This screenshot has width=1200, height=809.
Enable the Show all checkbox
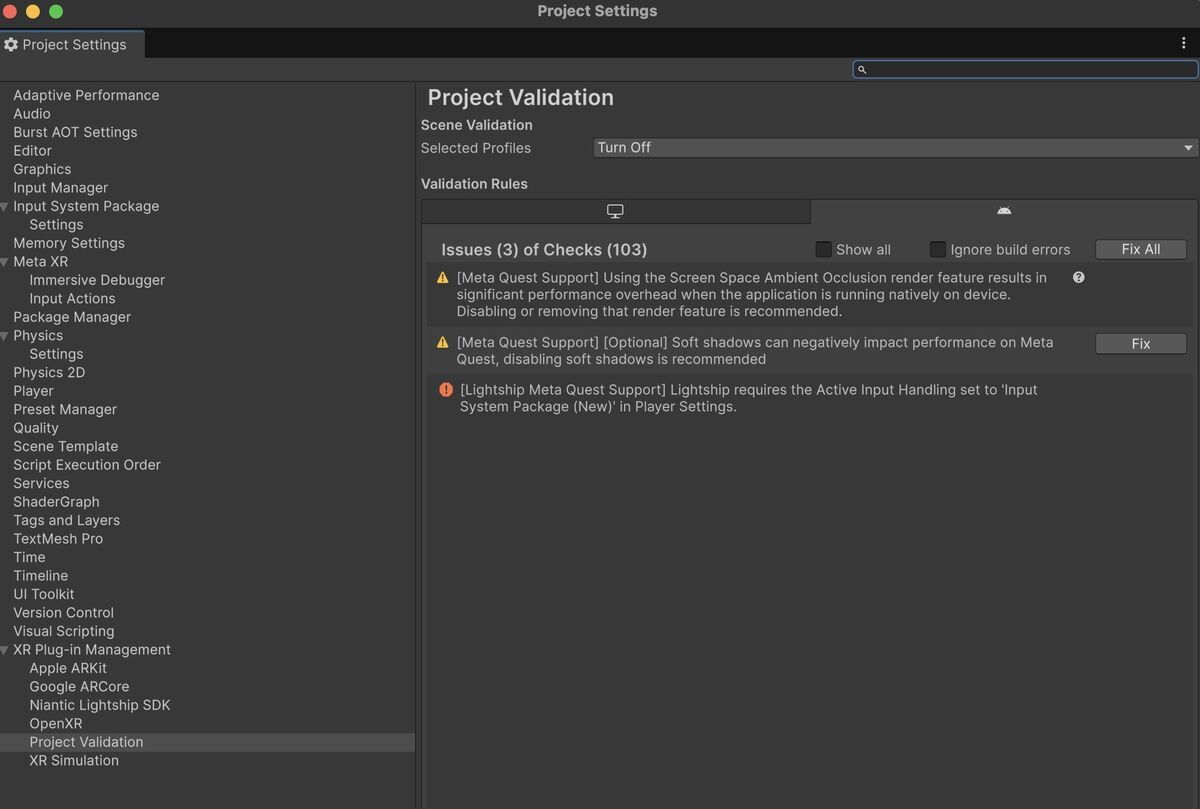[823, 249]
